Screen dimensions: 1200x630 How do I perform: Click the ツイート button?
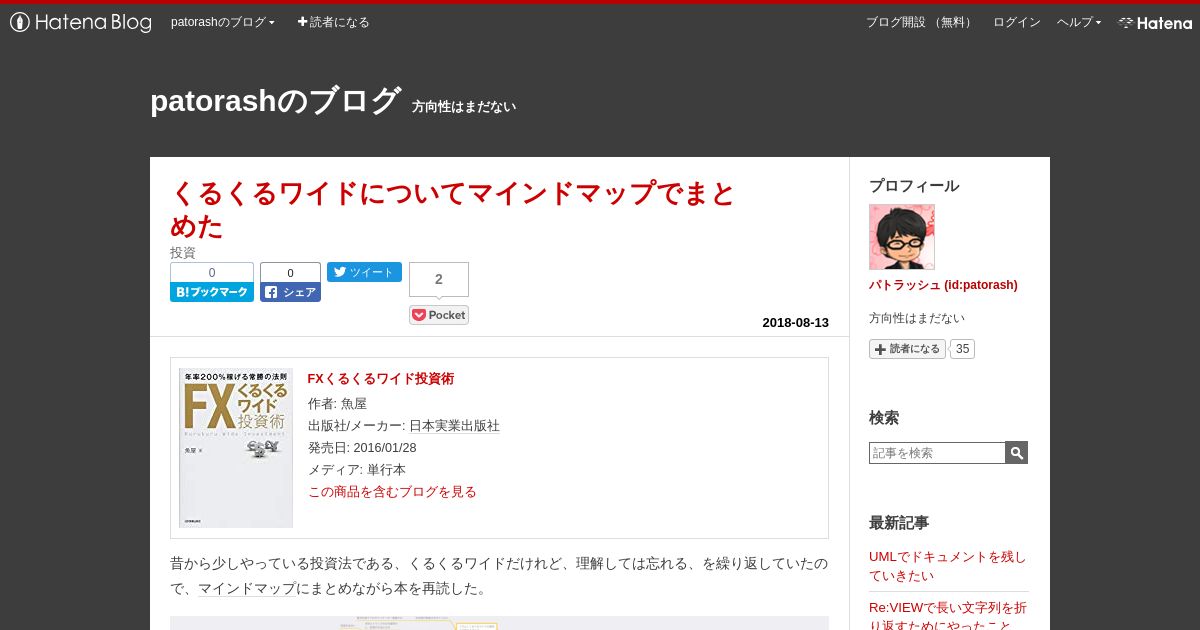click(364, 272)
